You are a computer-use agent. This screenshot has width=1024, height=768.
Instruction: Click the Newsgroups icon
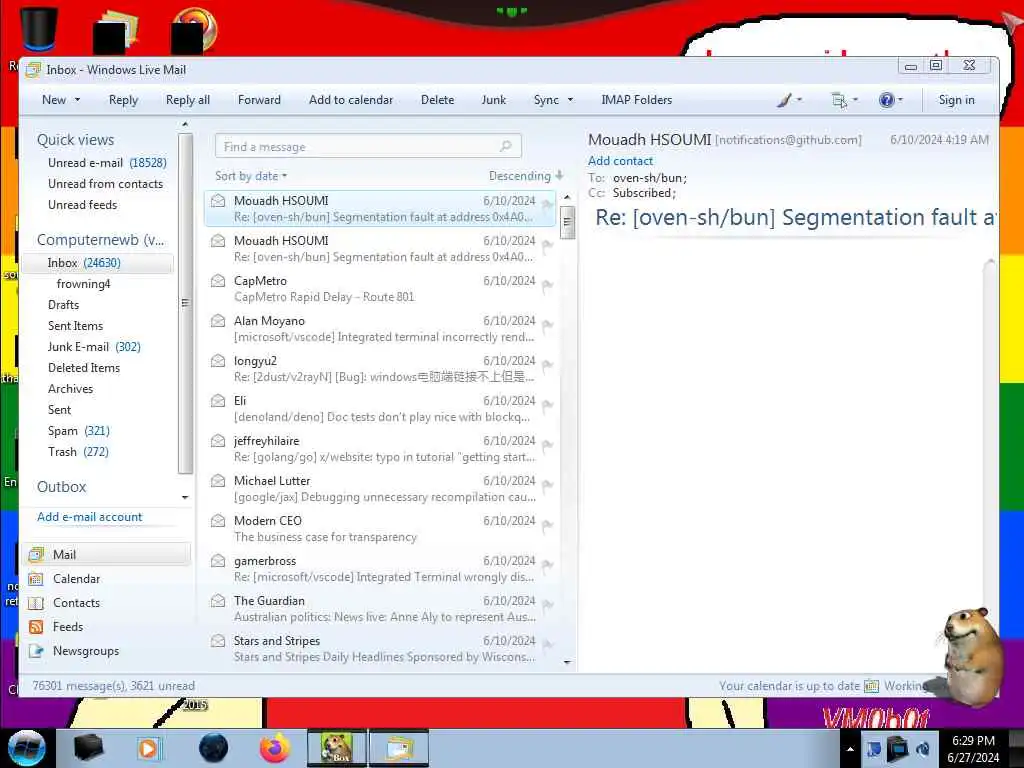(x=36, y=651)
